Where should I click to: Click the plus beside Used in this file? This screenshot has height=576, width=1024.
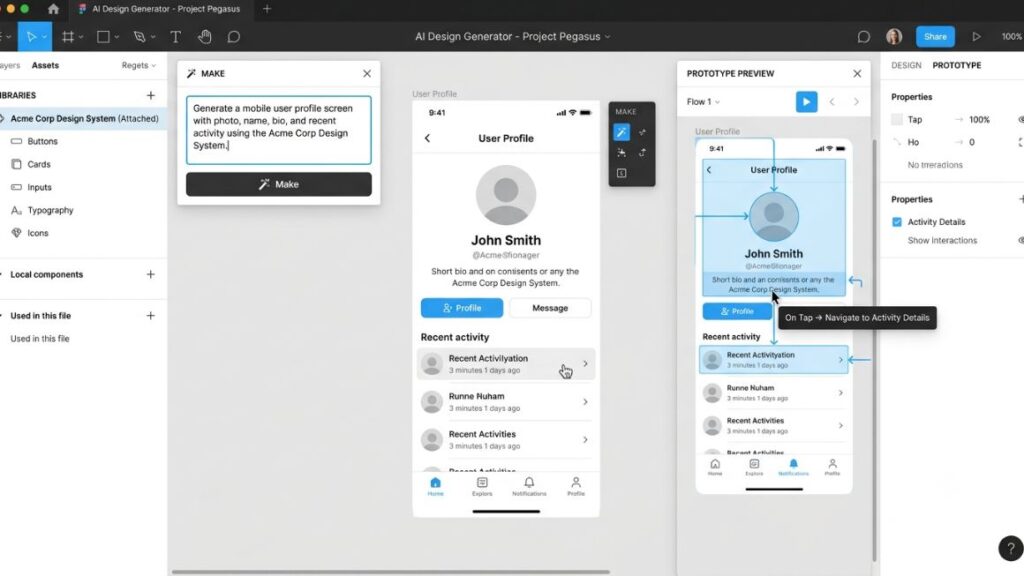coord(151,315)
